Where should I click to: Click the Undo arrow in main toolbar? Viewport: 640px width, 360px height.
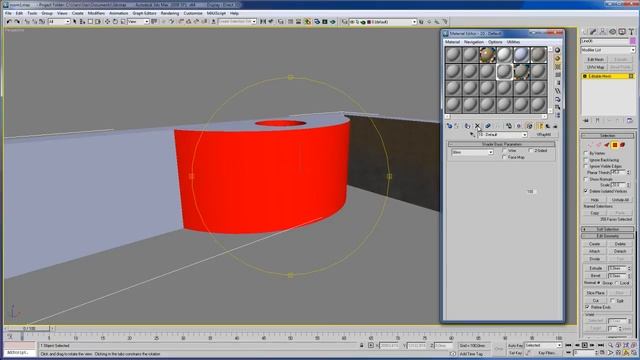[9, 22]
